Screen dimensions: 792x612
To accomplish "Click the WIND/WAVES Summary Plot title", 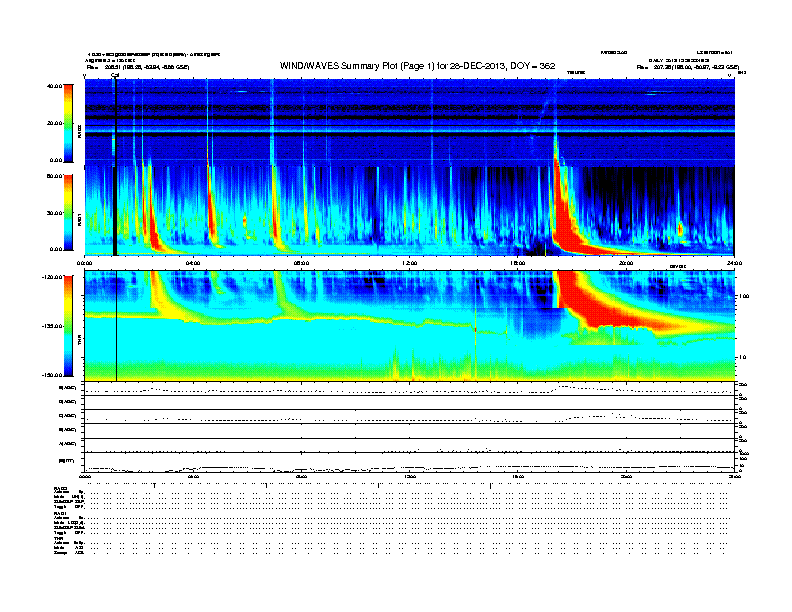I will tap(417, 66).
